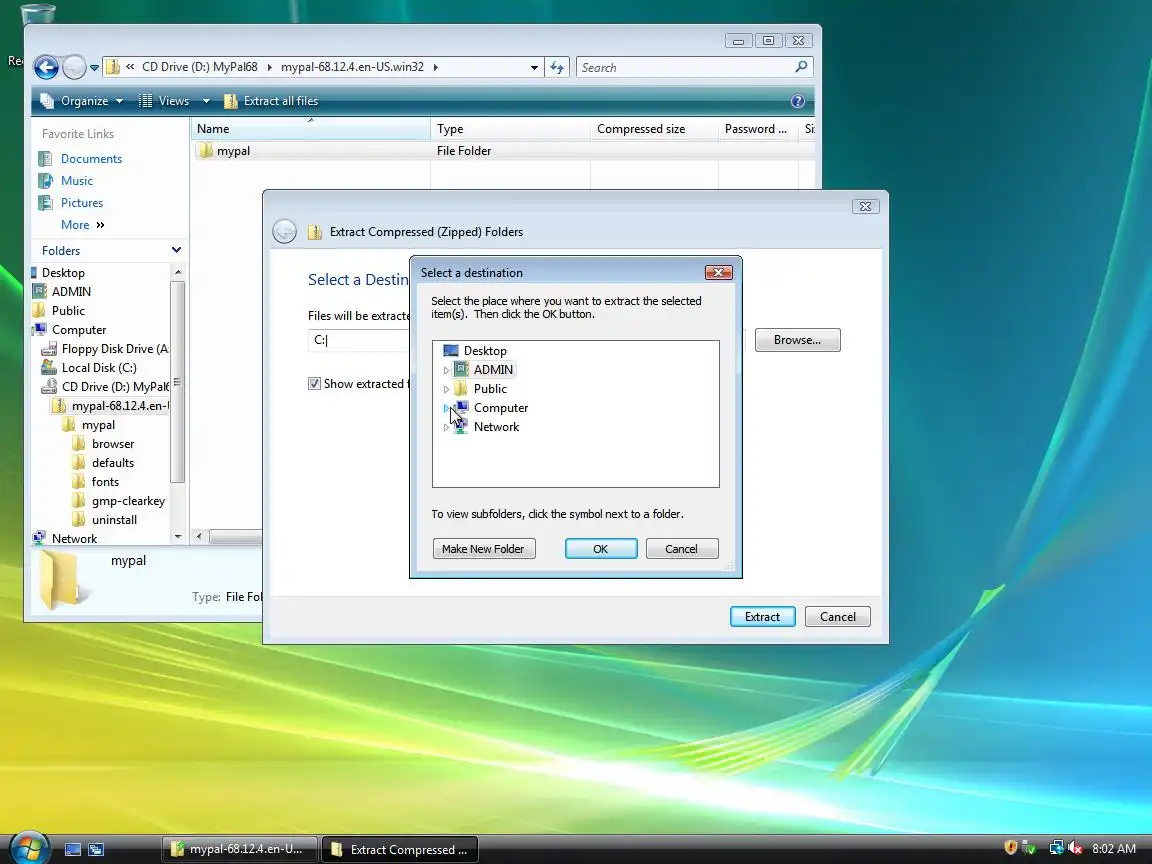This screenshot has width=1152, height=864.
Task: Click the security shield tray icon
Action: (x=1011, y=849)
